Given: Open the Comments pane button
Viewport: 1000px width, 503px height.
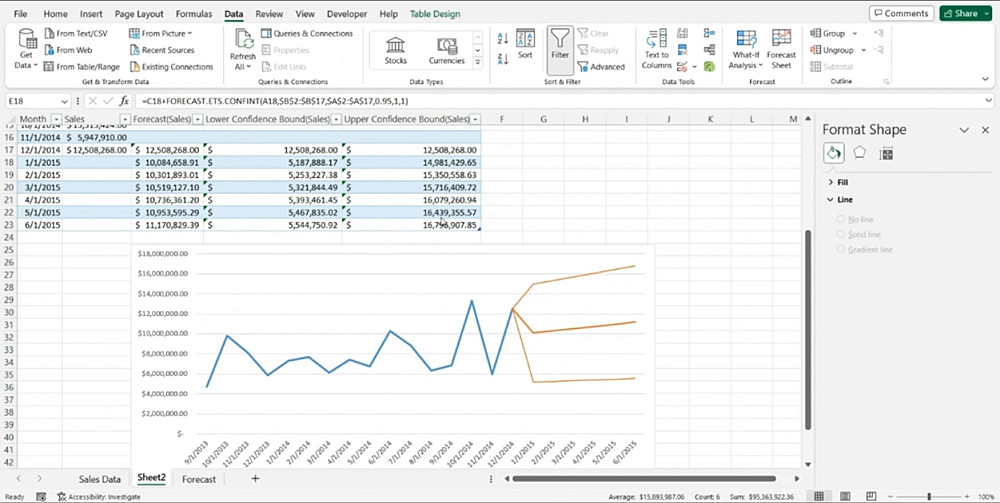Looking at the screenshot, I should tap(900, 14).
